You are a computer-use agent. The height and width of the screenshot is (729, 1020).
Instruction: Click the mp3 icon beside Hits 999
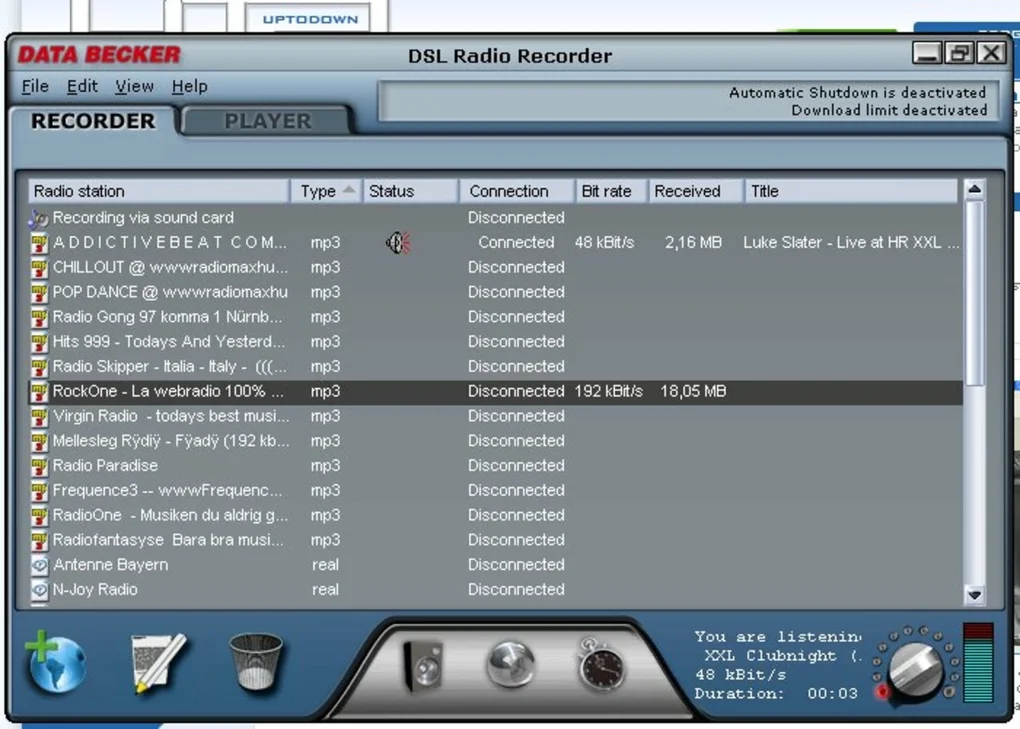pyautogui.click(x=39, y=343)
